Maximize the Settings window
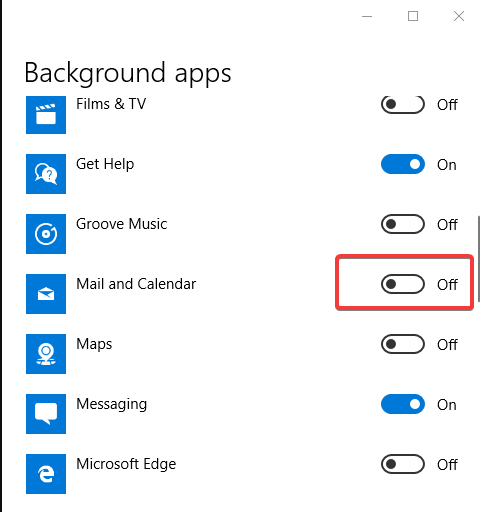This screenshot has height=512, width=482. (x=413, y=16)
